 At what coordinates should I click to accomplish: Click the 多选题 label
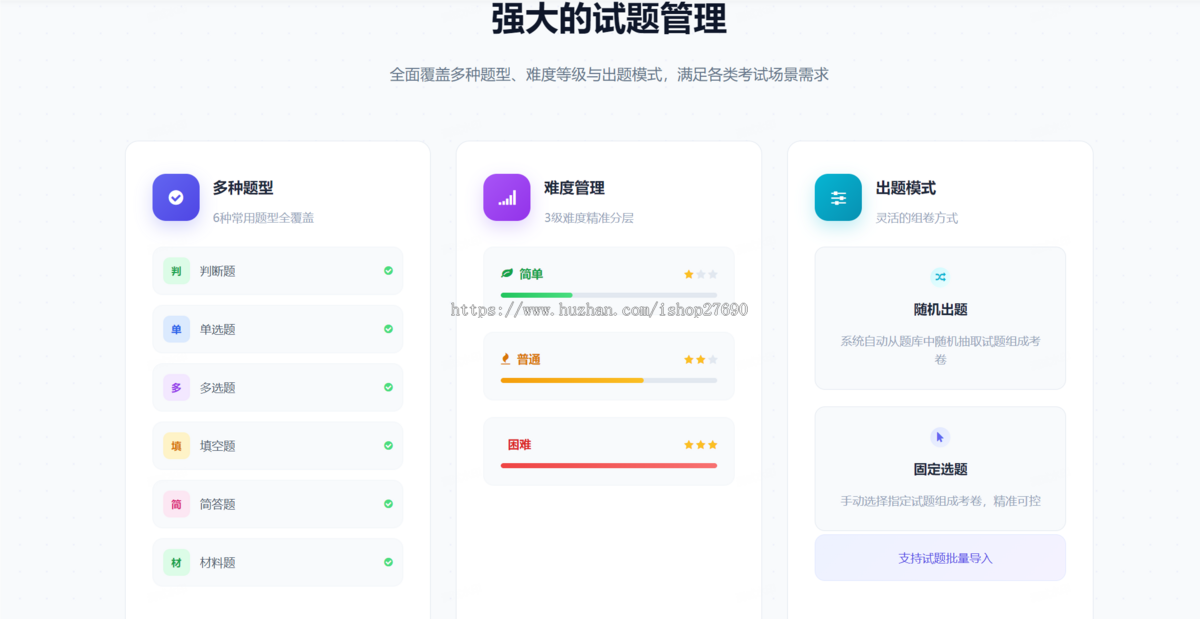point(218,387)
